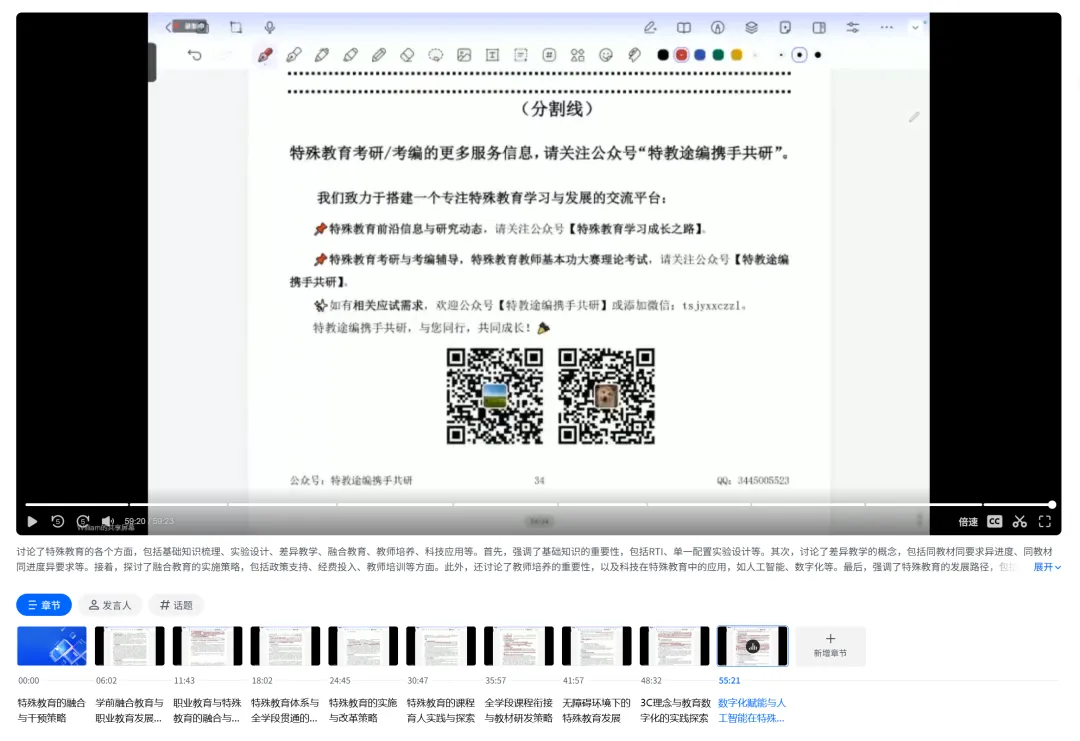Open the scissors clip tool
This screenshot has height=741, width=1080.
1019,521
